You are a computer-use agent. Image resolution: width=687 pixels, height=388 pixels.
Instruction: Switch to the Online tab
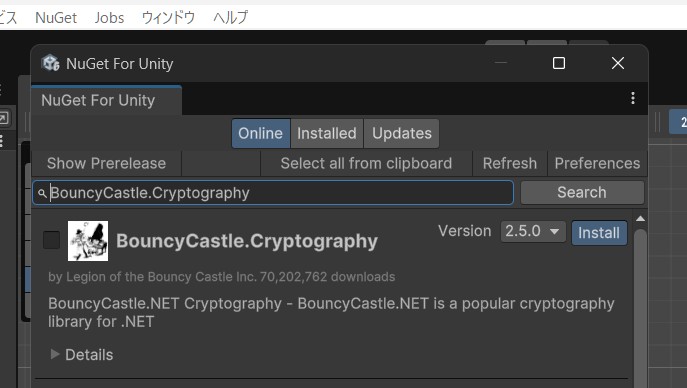pyautogui.click(x=261, y=133)
